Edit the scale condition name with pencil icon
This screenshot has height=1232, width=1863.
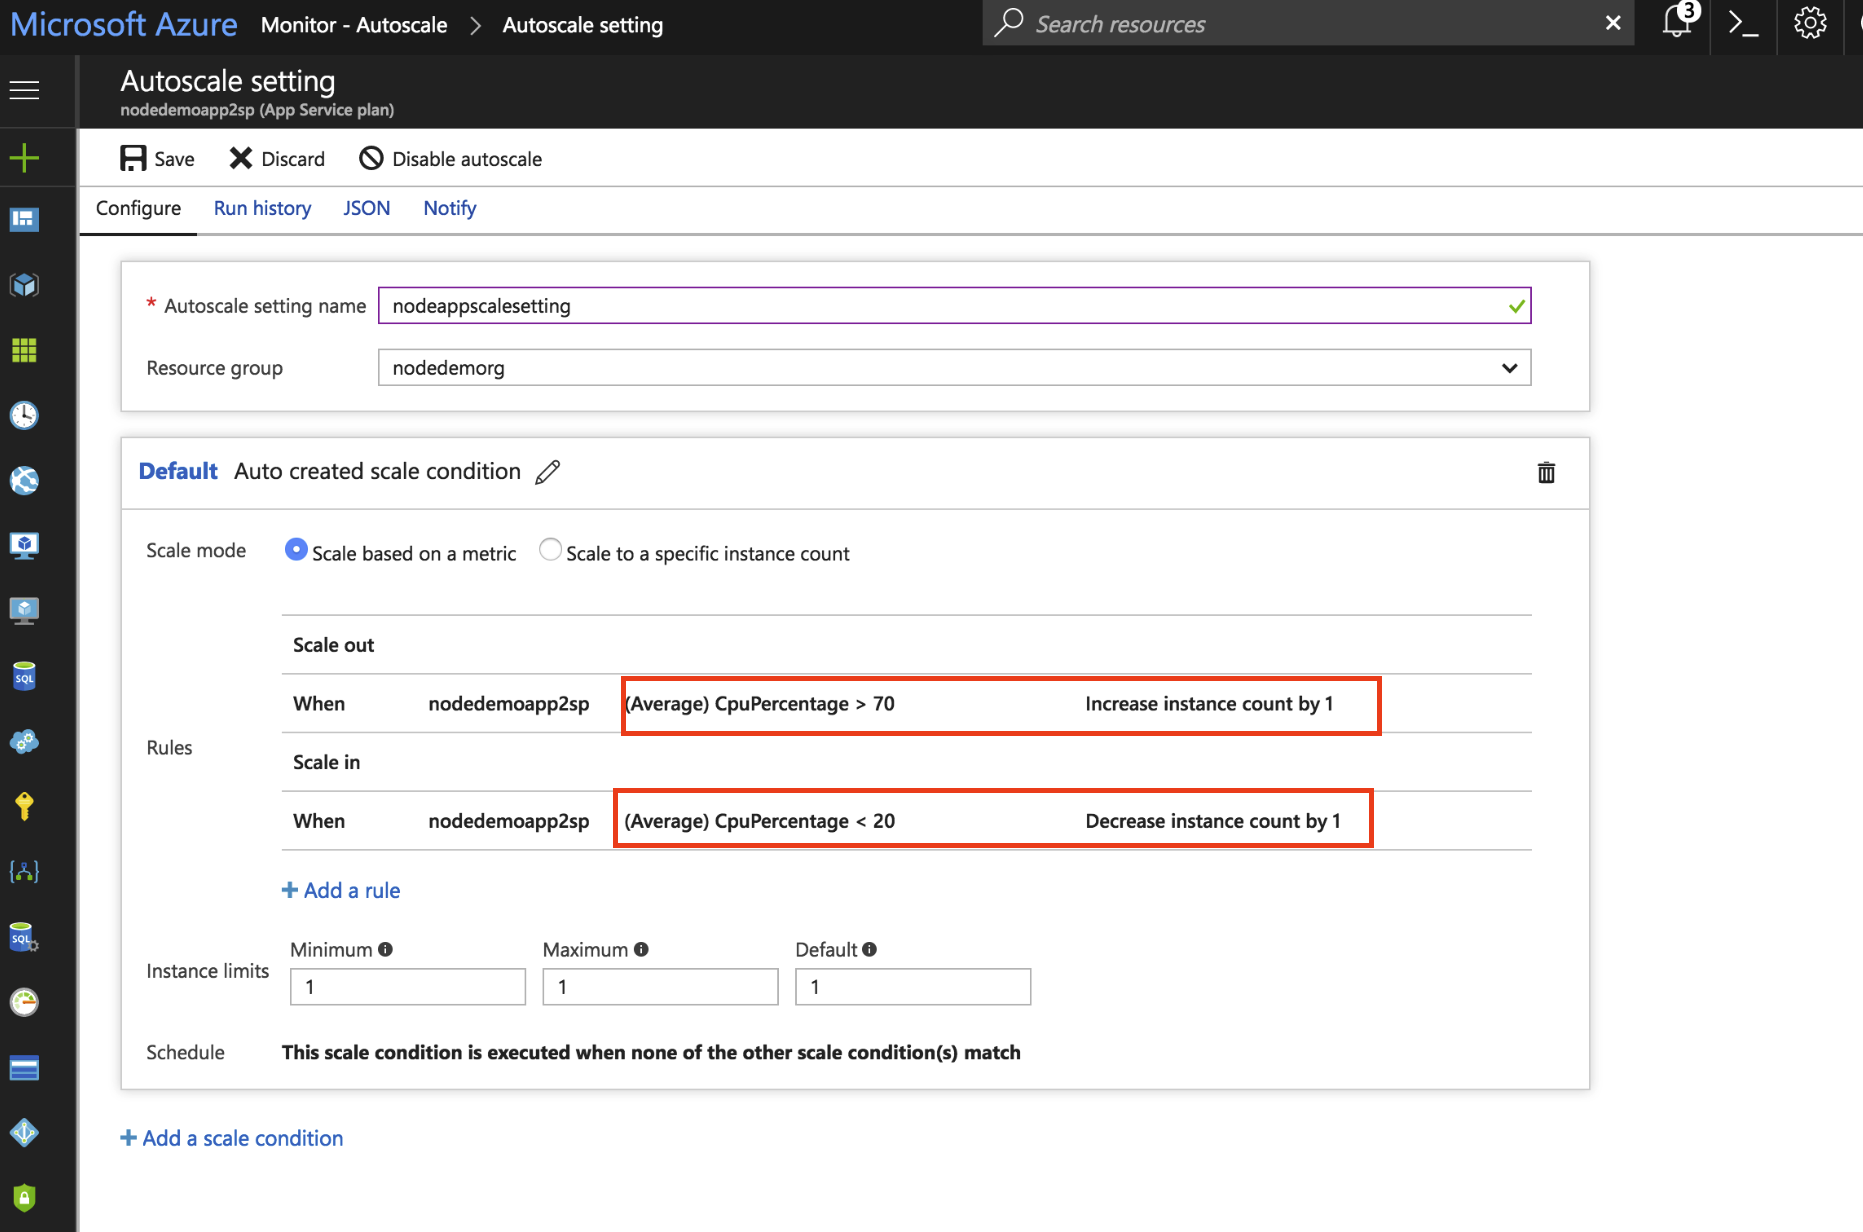click(548, 471)
